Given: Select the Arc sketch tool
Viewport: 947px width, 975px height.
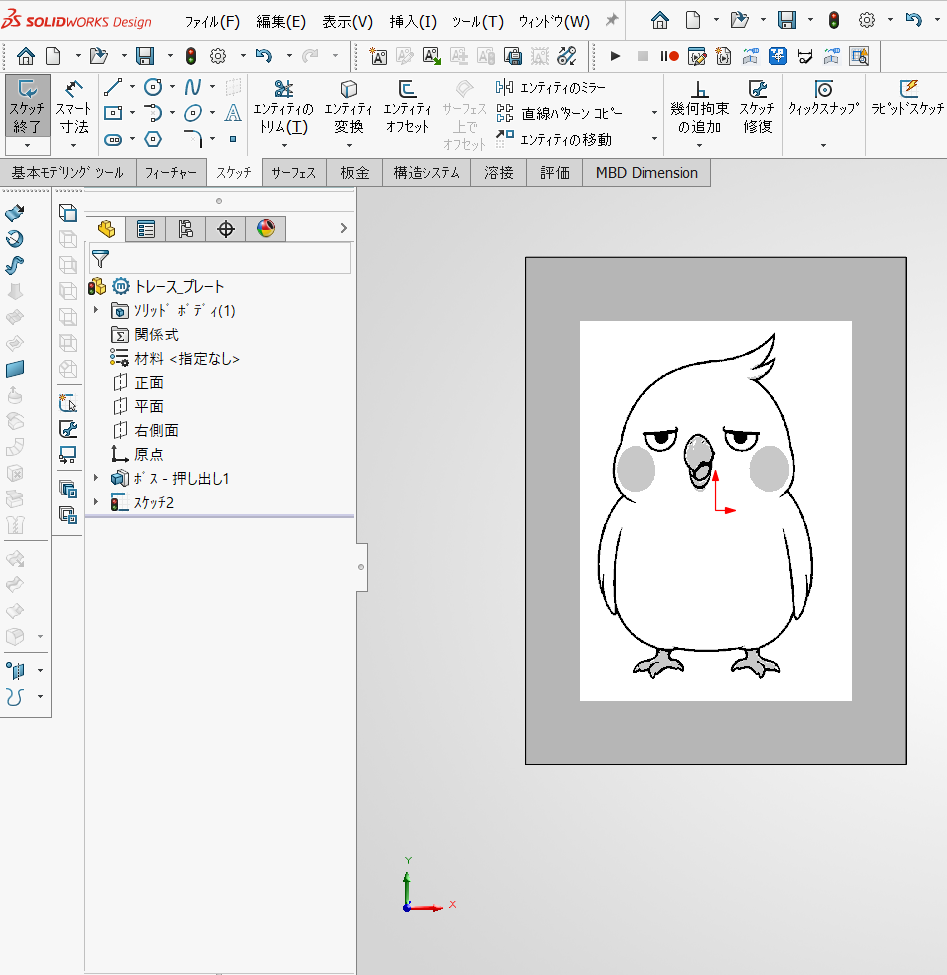Looking at the screenshot, I should click(153, 113).
